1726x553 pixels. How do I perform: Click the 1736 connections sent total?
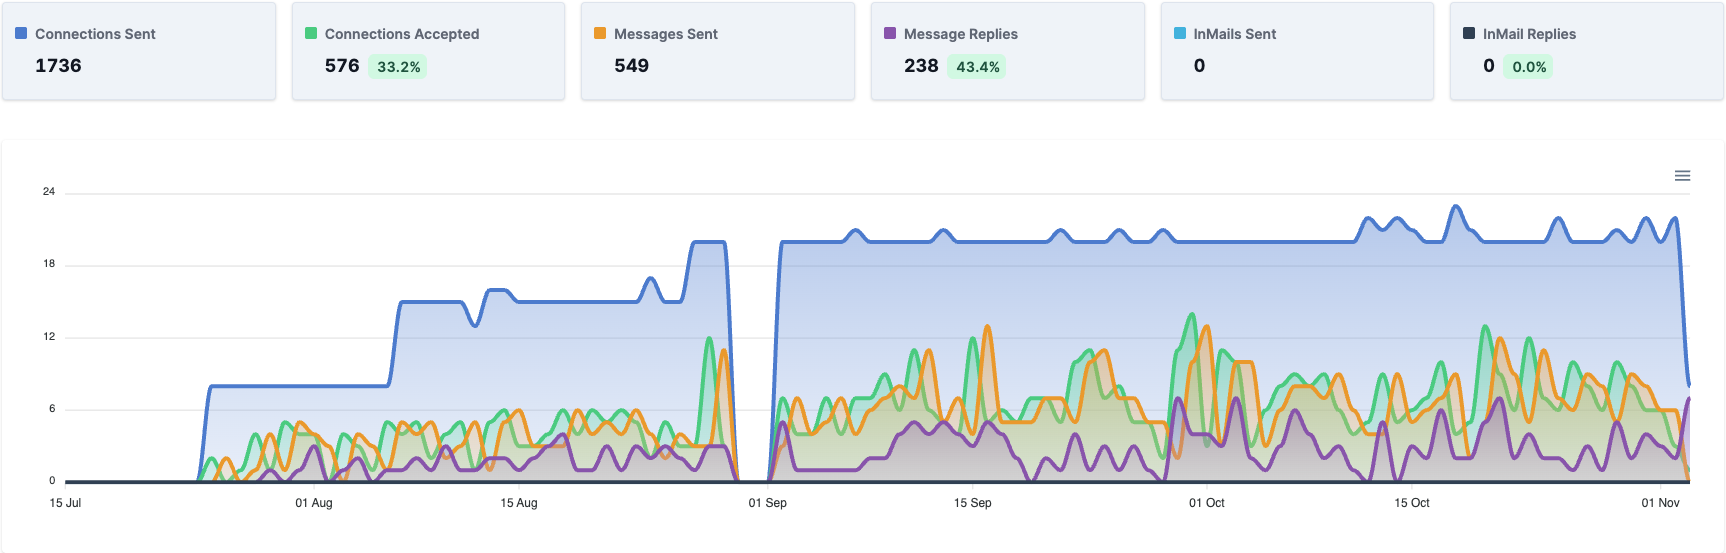tap(58, 66)
